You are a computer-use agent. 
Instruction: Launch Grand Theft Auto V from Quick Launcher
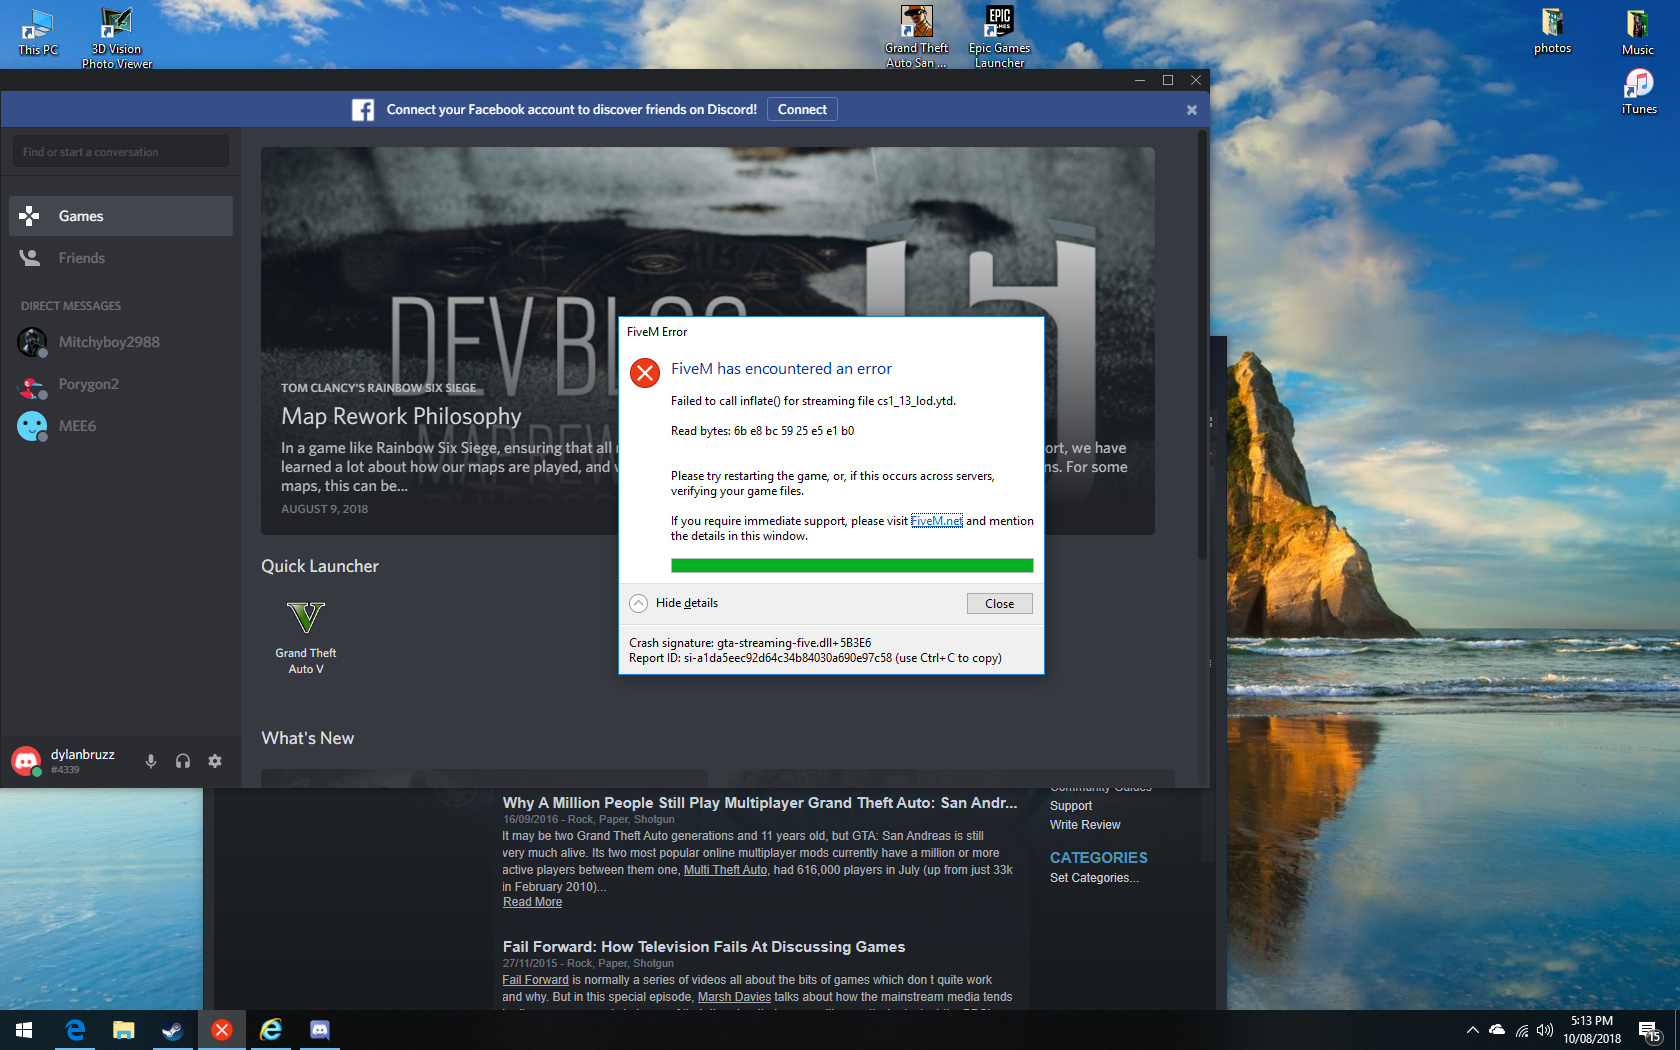point(306,636)
